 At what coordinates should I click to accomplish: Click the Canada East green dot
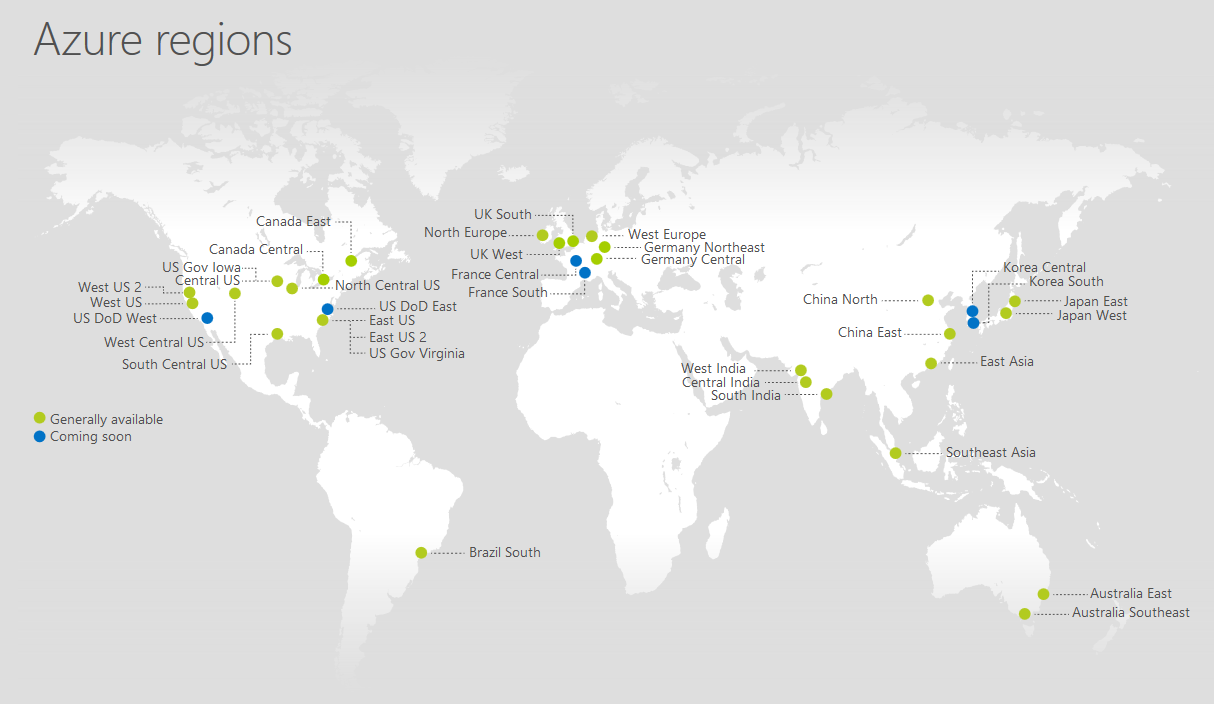(x=351, y=261)
